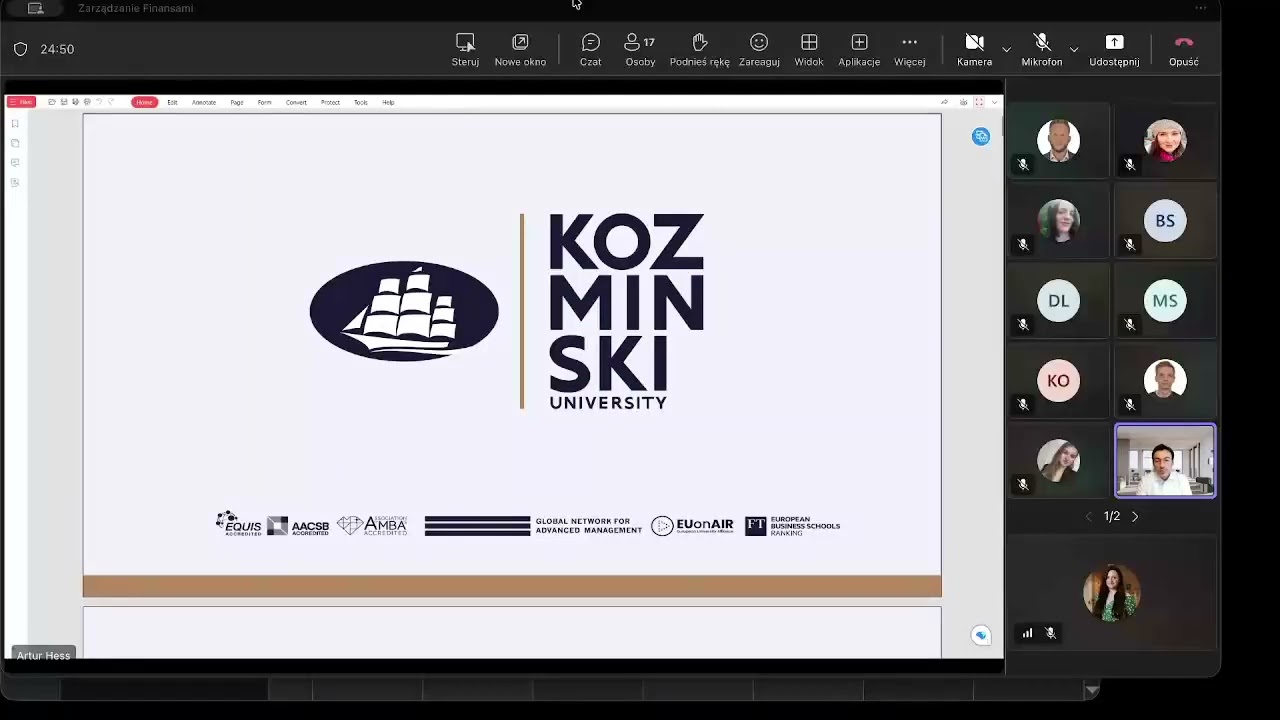
Task: Toggle fullscreen icon in PDF editor
Action: coord(979,102)
